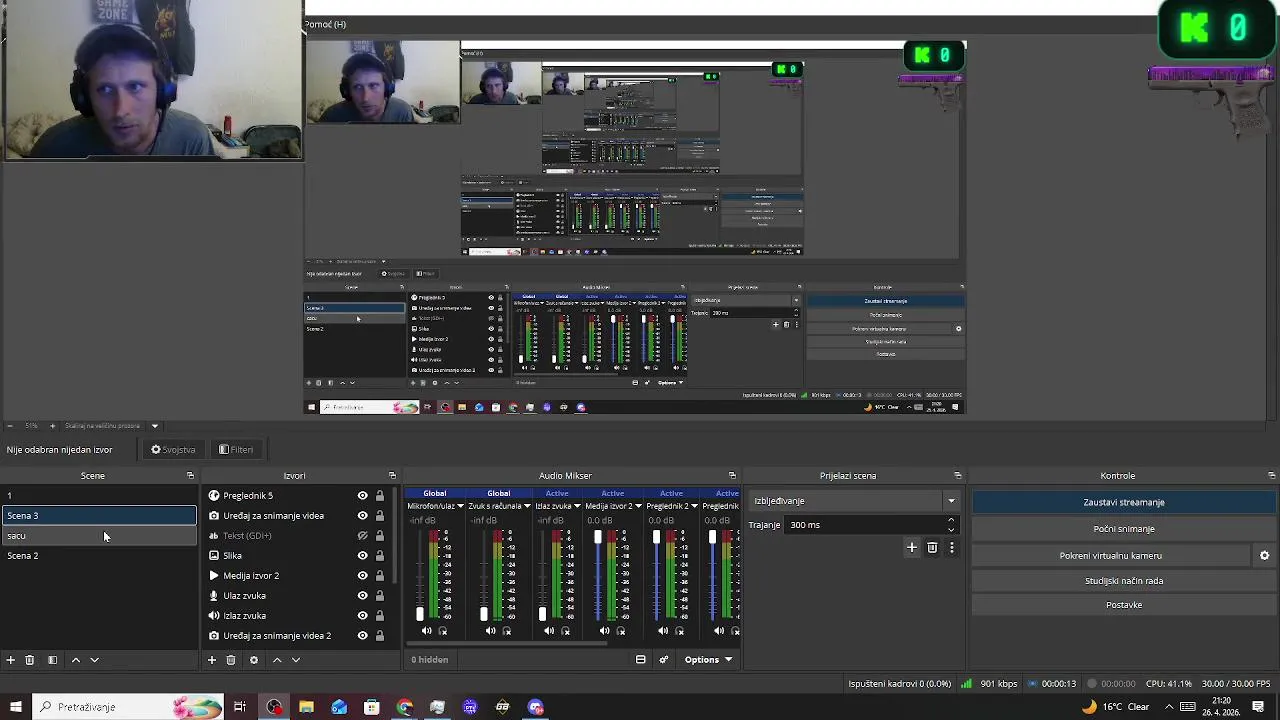Delete selected scene with trash icon
Image resolution: width=1280 pixels, height=720 pixels.
click(x=30, y=660)
